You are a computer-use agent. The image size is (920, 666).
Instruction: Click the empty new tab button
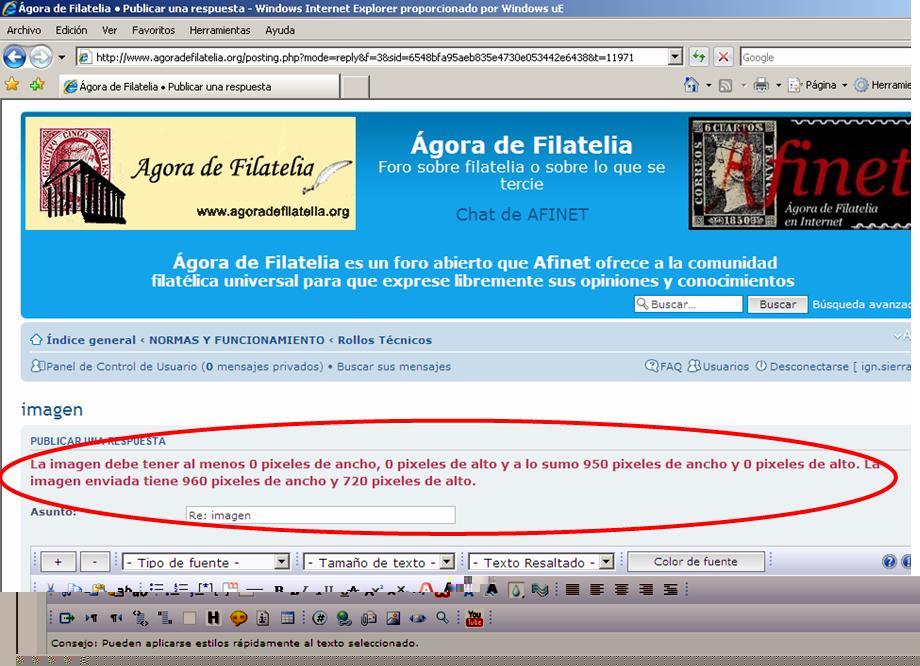pyautogui.click(x=355, y=87)
